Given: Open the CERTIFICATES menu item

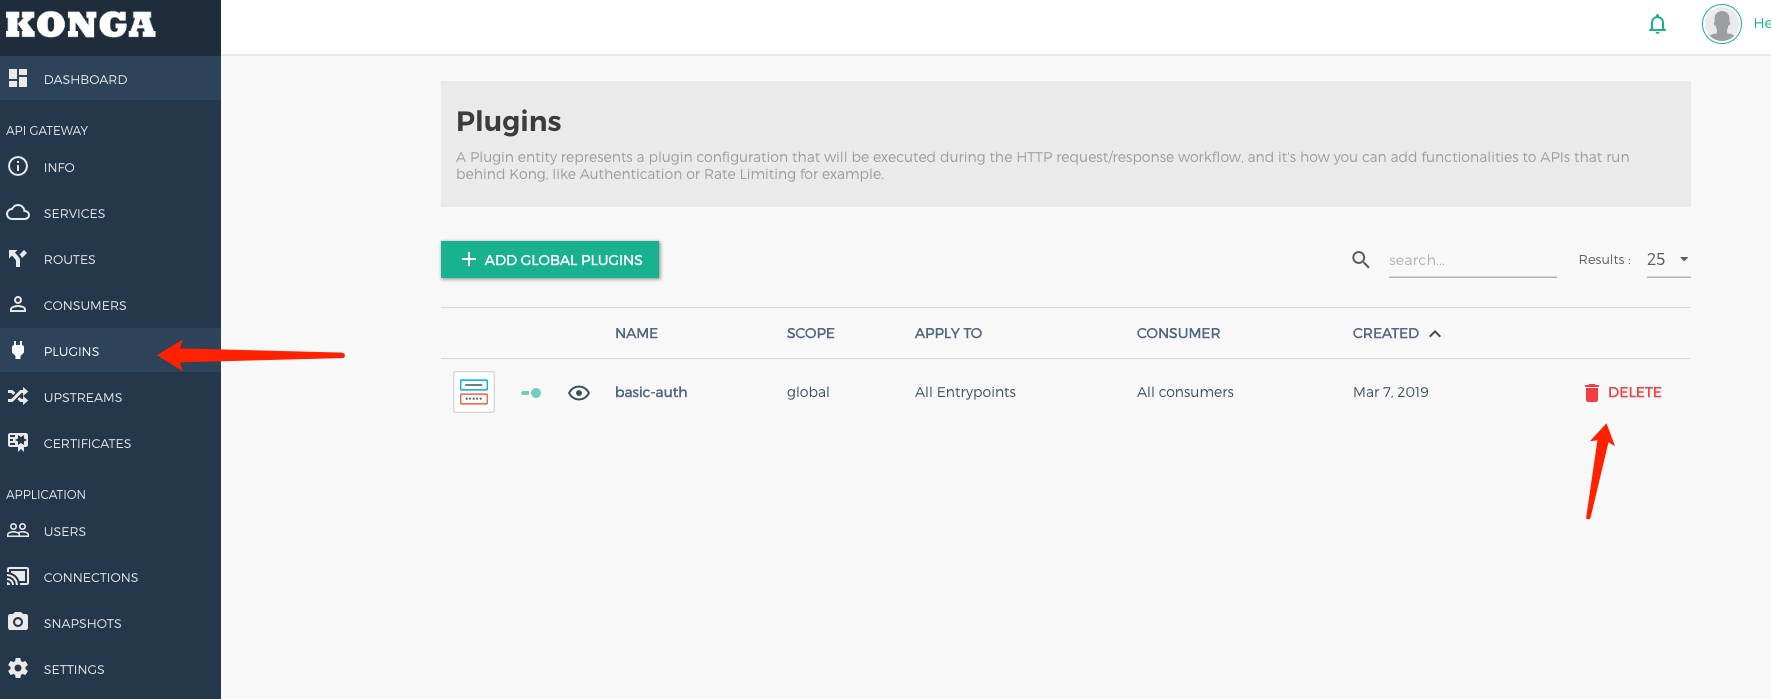Looking at the screenshot, I should 110,443.
